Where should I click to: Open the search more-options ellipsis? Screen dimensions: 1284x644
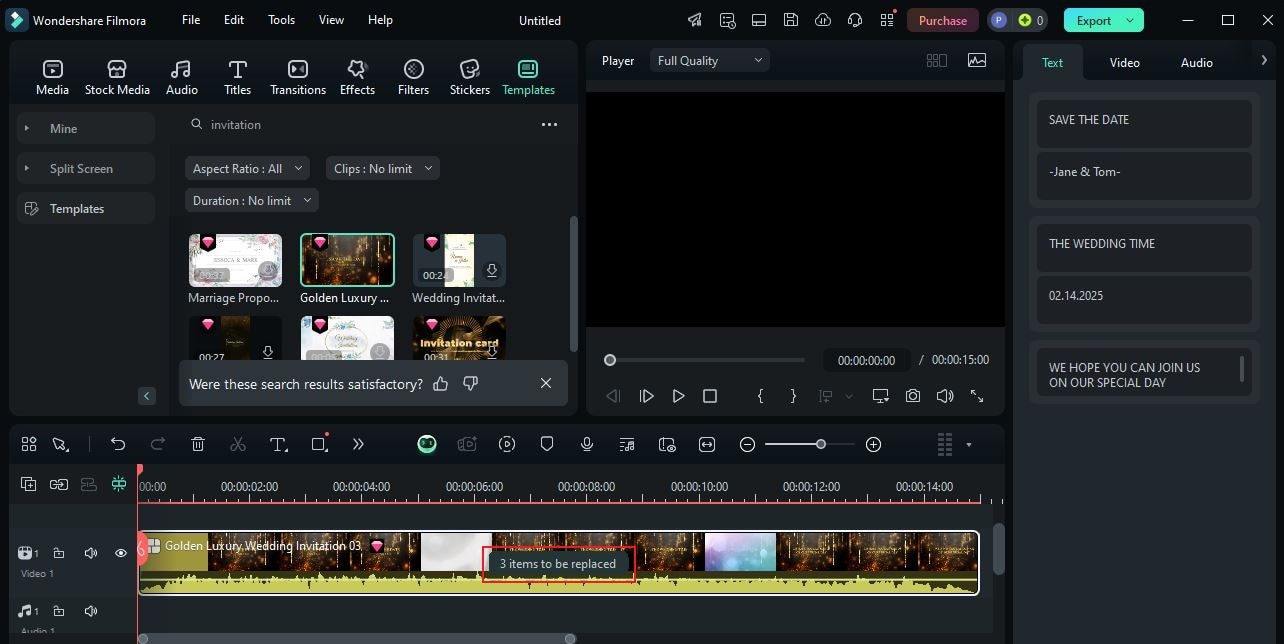coord(549,124)
